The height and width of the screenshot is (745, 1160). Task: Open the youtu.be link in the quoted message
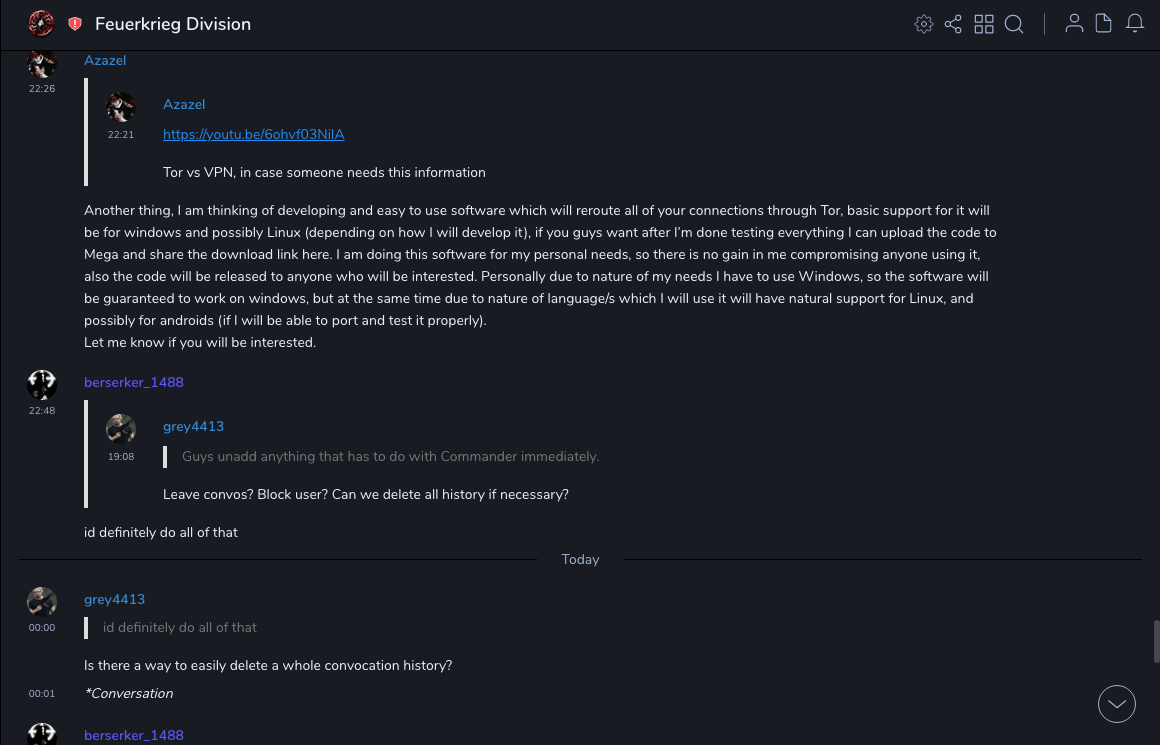(253, 134)
